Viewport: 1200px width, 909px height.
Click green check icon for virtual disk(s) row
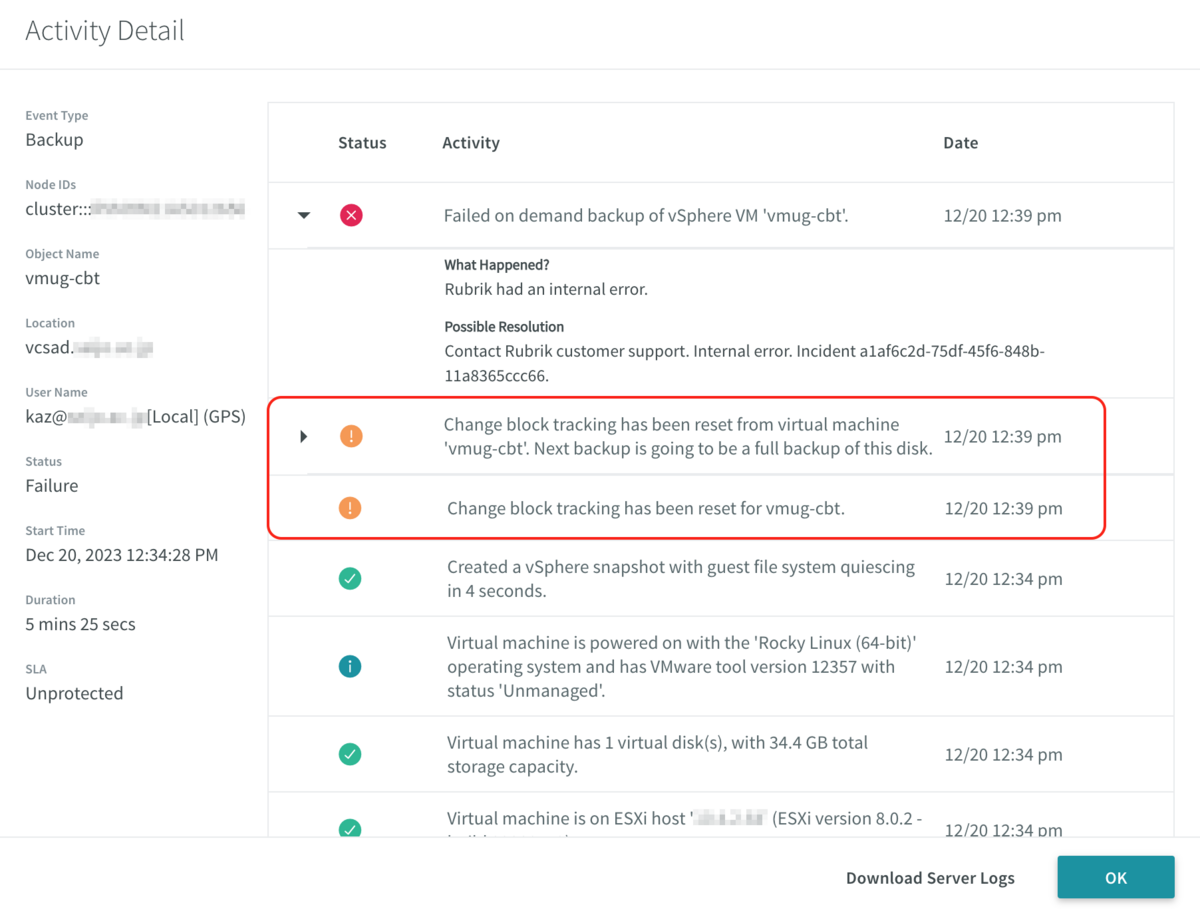pos(350,754)
